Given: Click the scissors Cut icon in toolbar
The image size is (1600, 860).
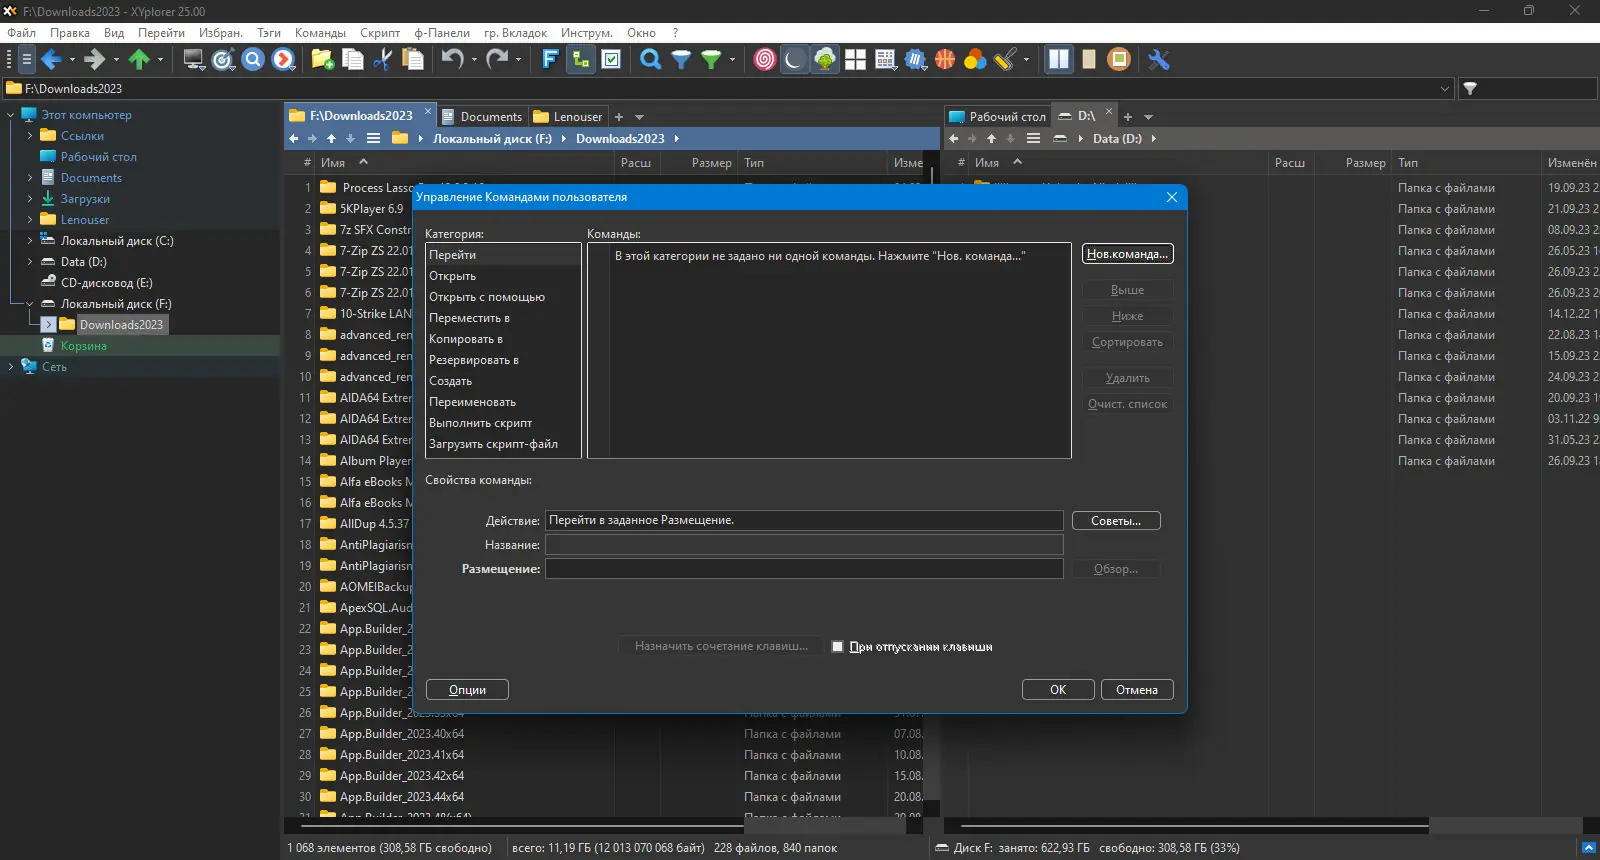Looking at the screenshot, I should tap(382, 60).
